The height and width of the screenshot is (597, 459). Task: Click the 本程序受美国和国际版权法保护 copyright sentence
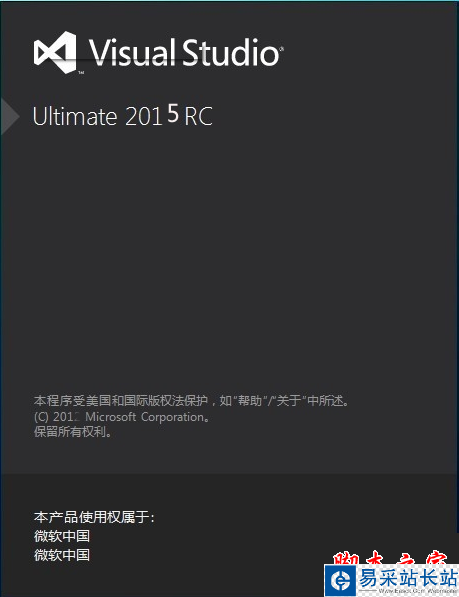(121, 401)
